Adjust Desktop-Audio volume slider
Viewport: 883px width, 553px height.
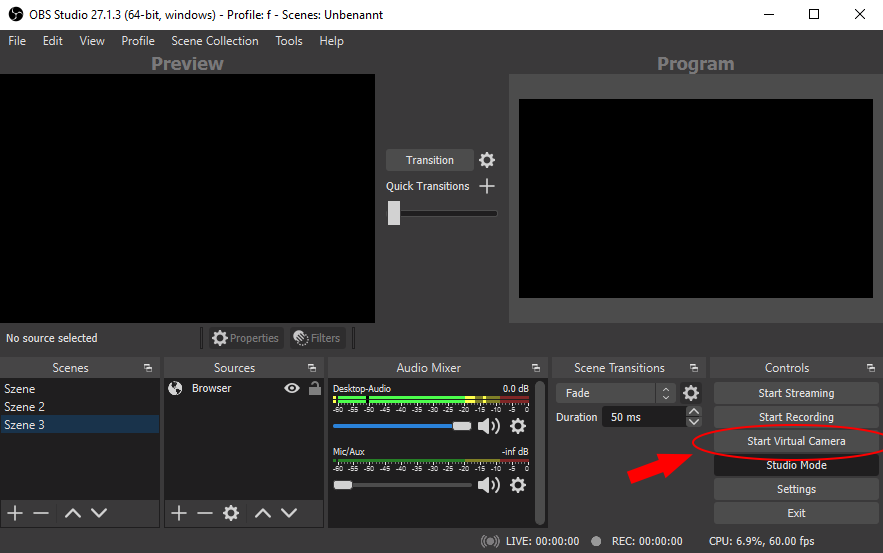402,426
